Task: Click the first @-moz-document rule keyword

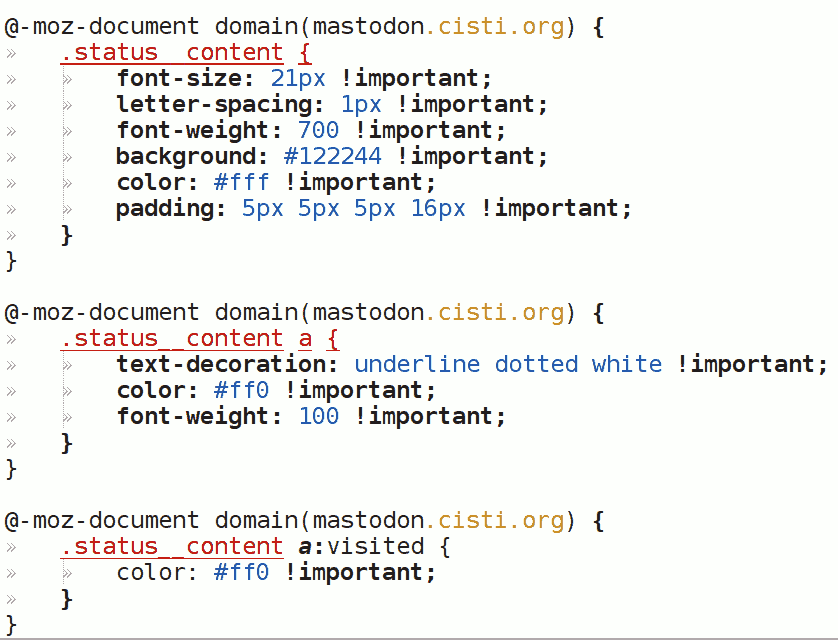Action: [101, 26]
